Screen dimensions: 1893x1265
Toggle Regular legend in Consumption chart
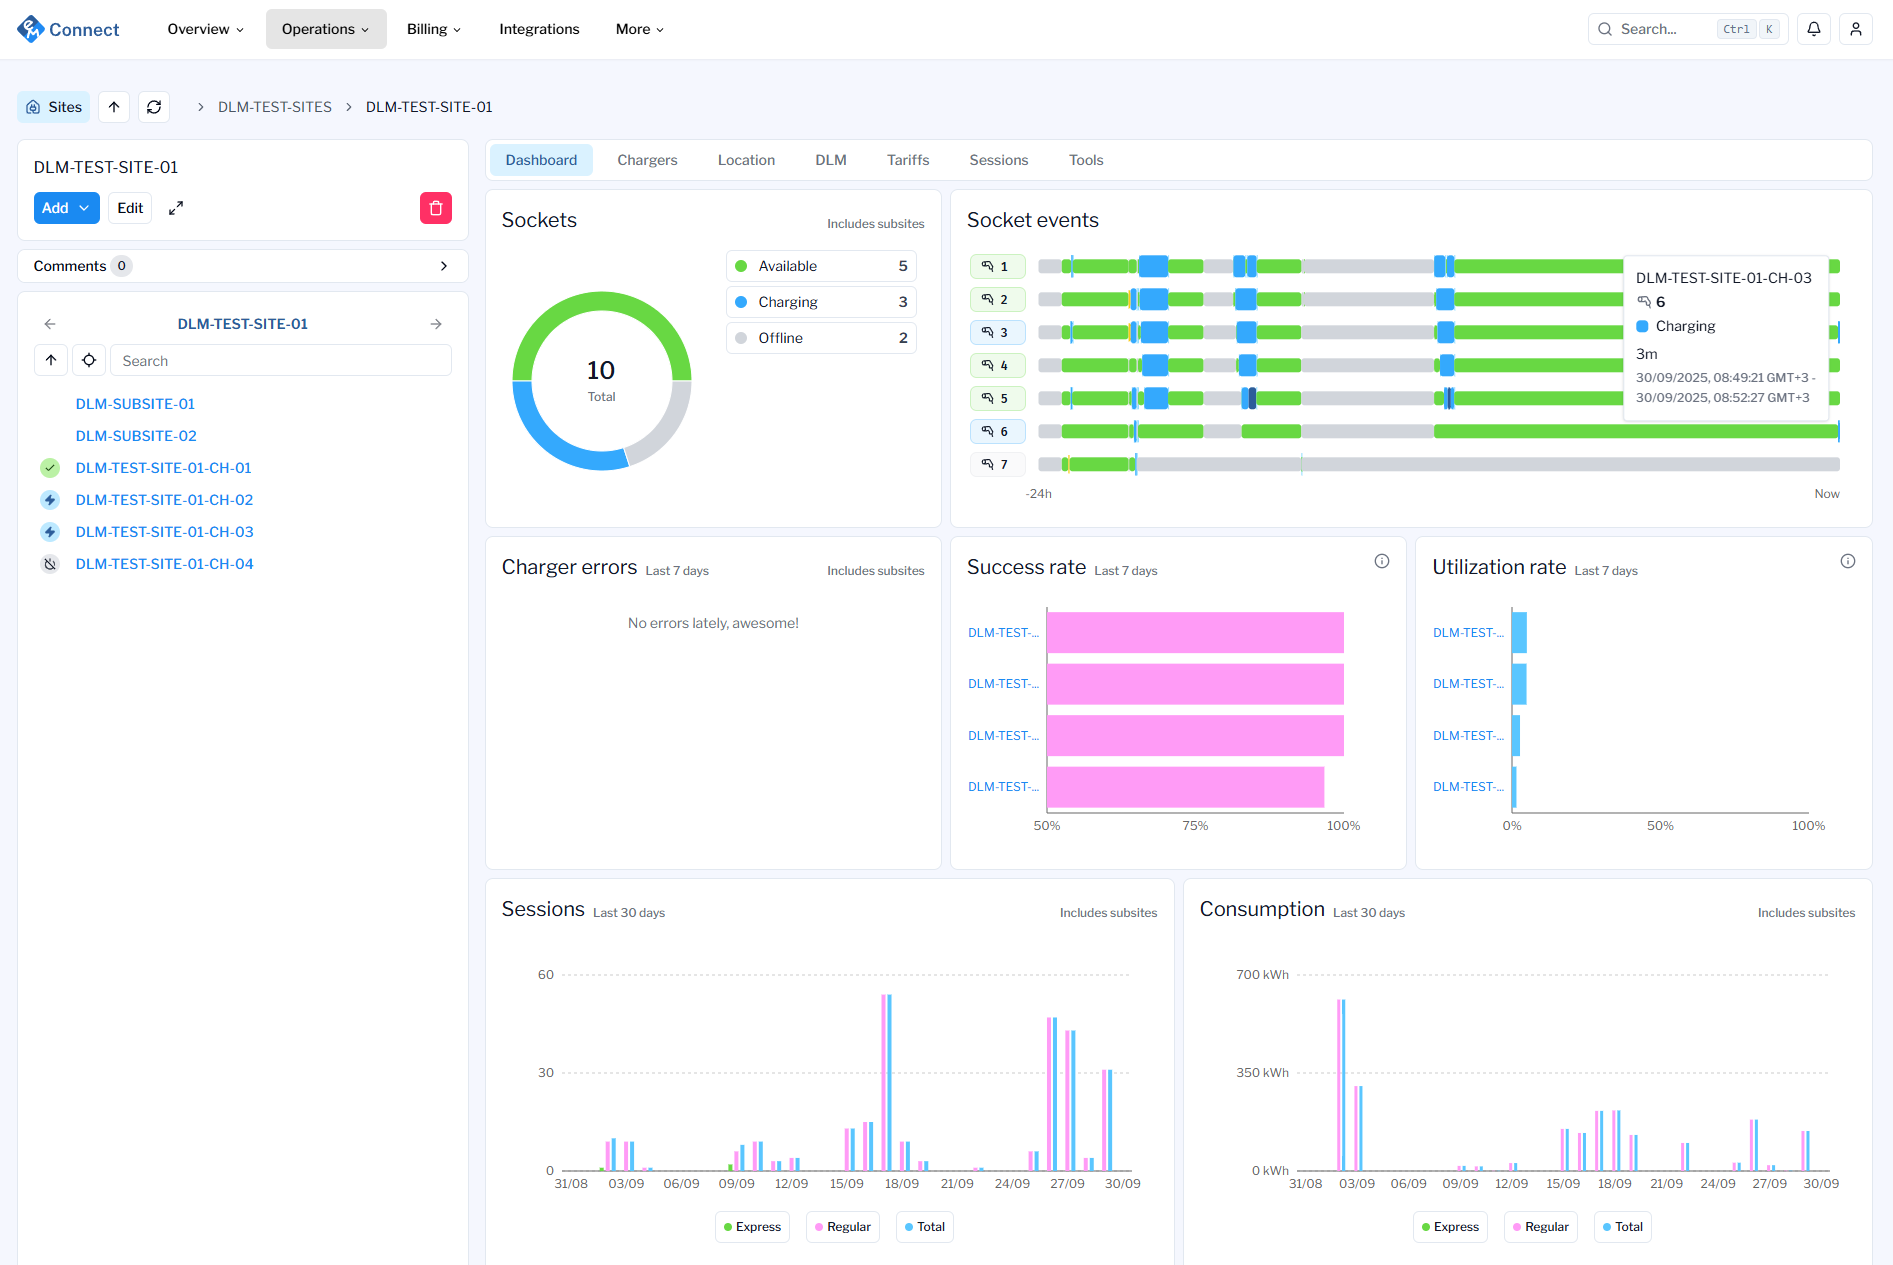(x=1540, y=1227)
